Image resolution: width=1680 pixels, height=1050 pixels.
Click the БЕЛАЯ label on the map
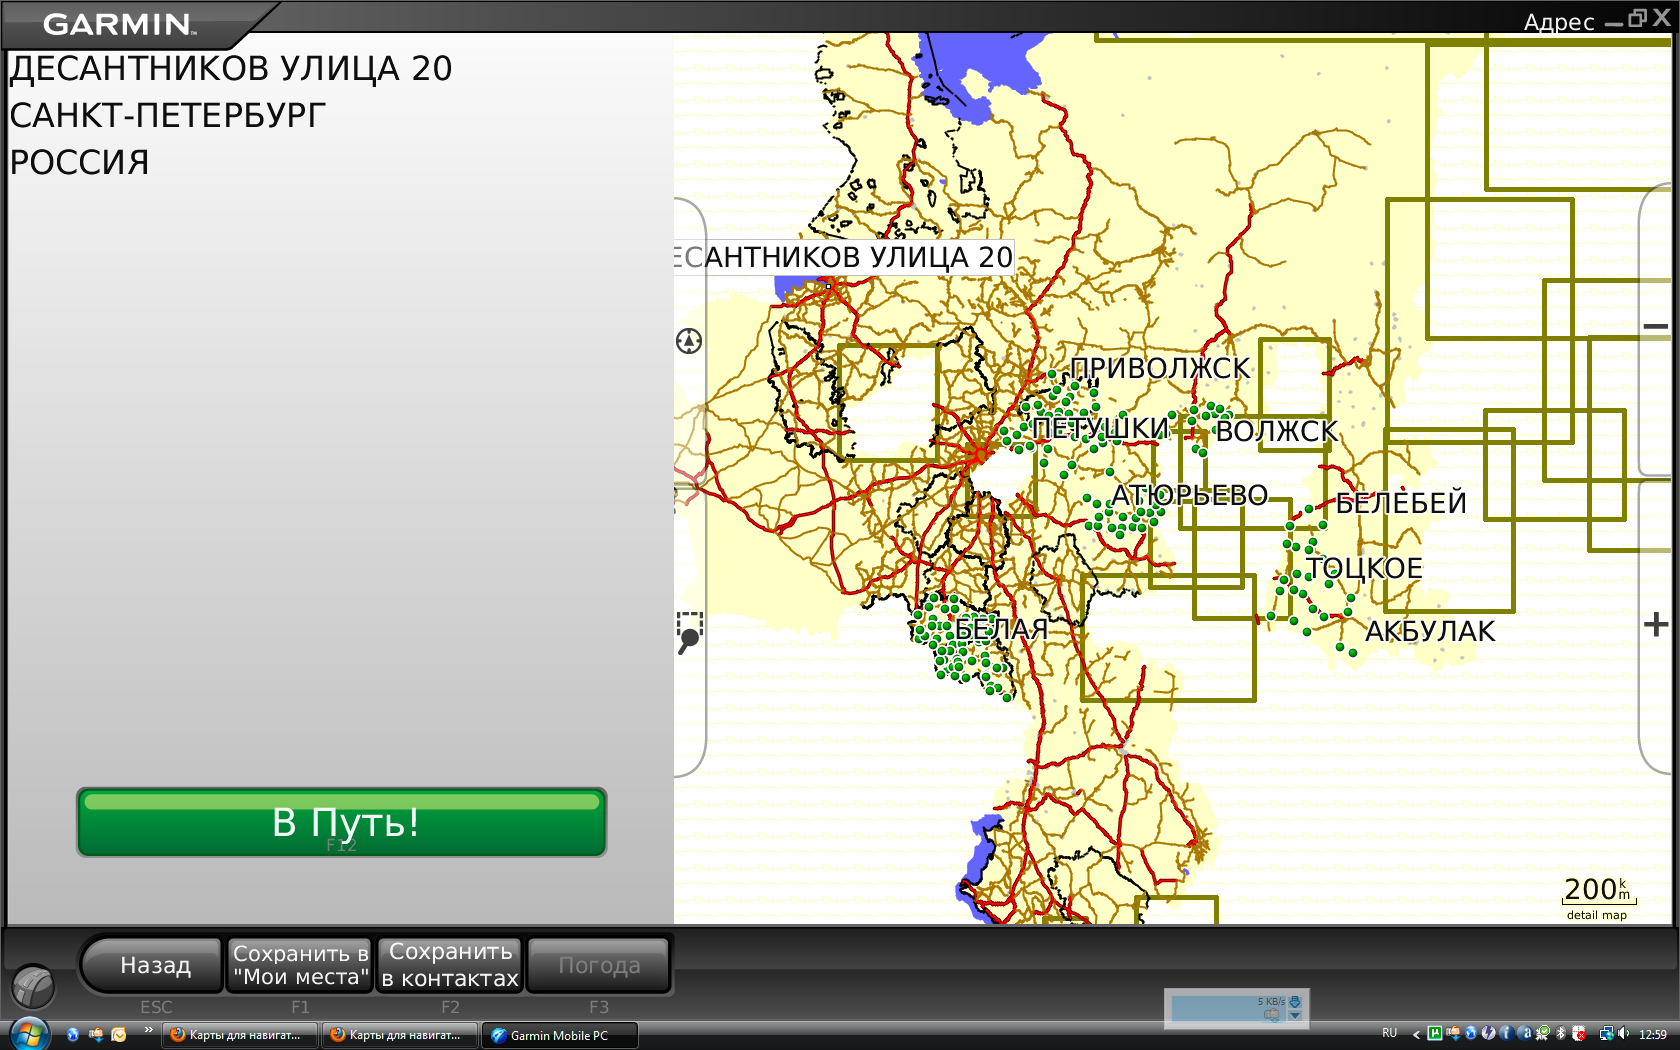1001,629
